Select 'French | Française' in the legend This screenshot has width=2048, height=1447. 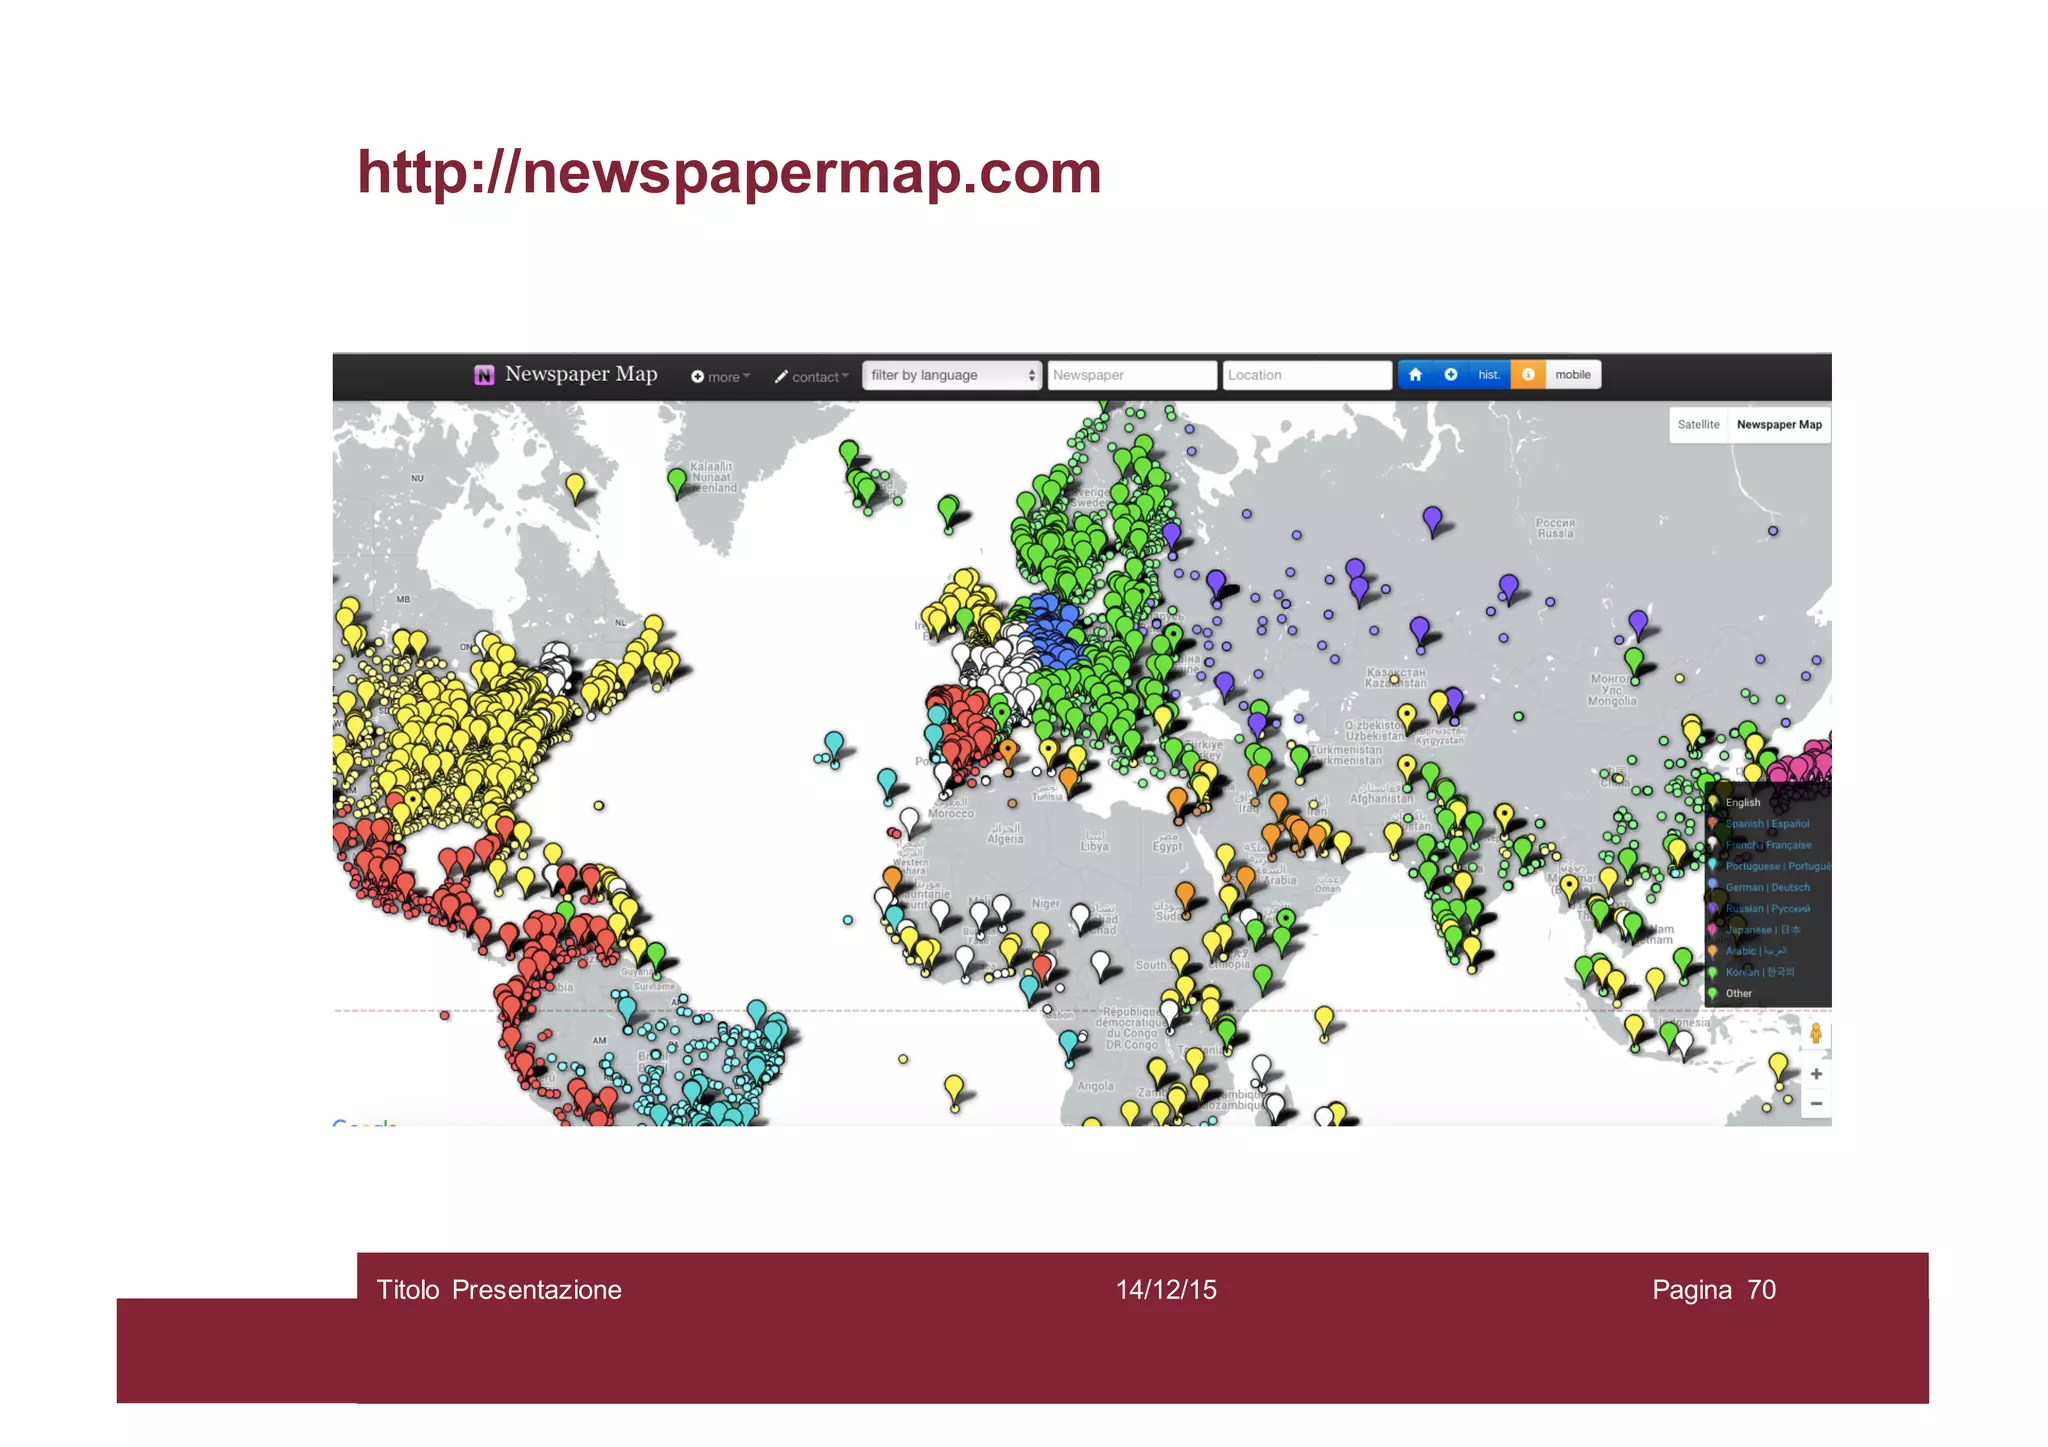tap(1768, 845)
